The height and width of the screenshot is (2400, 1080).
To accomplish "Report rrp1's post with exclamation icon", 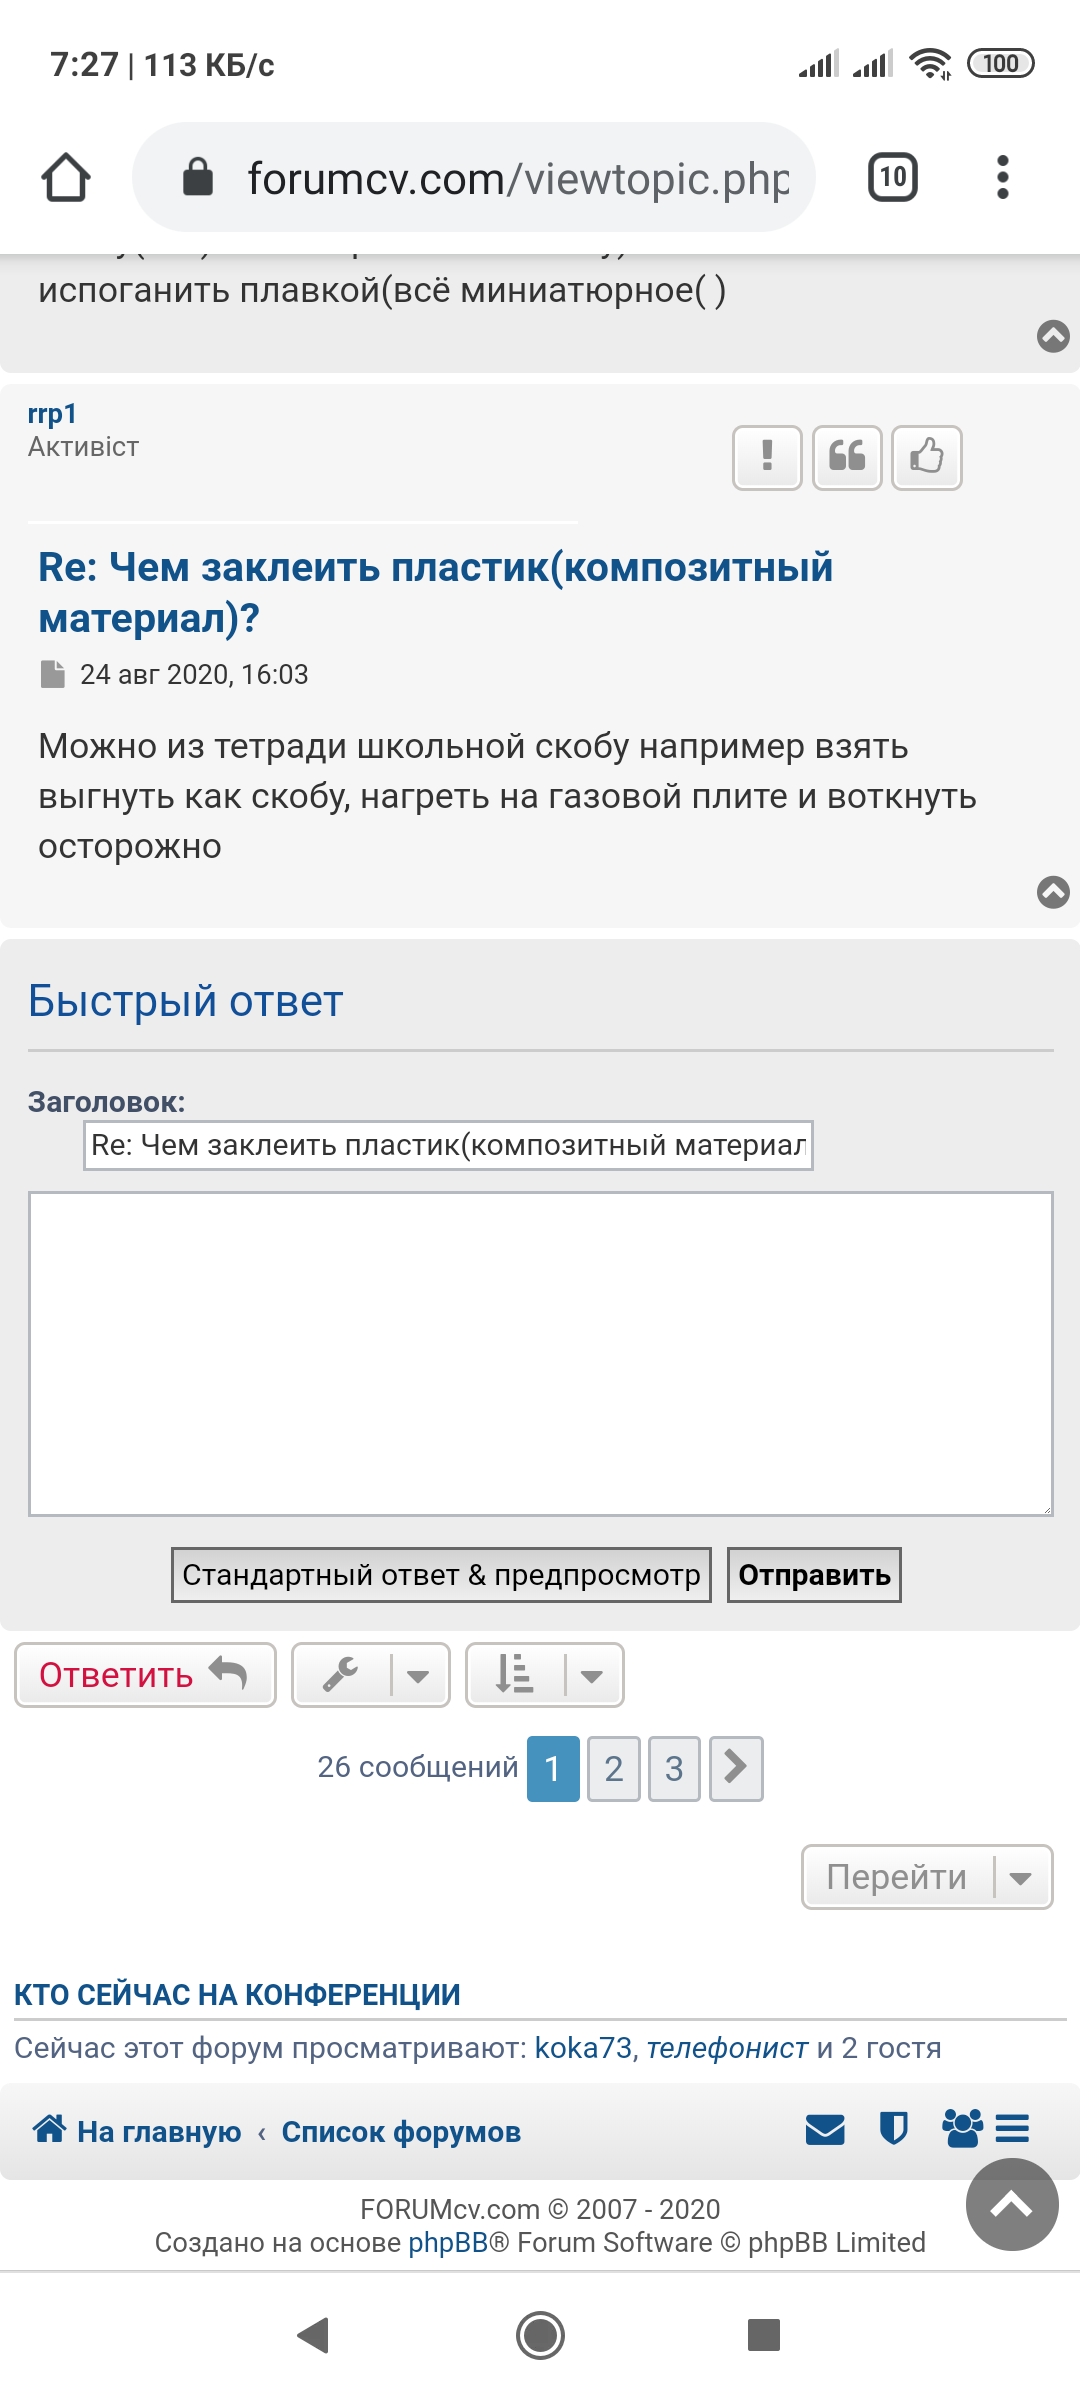I will 767,457.
